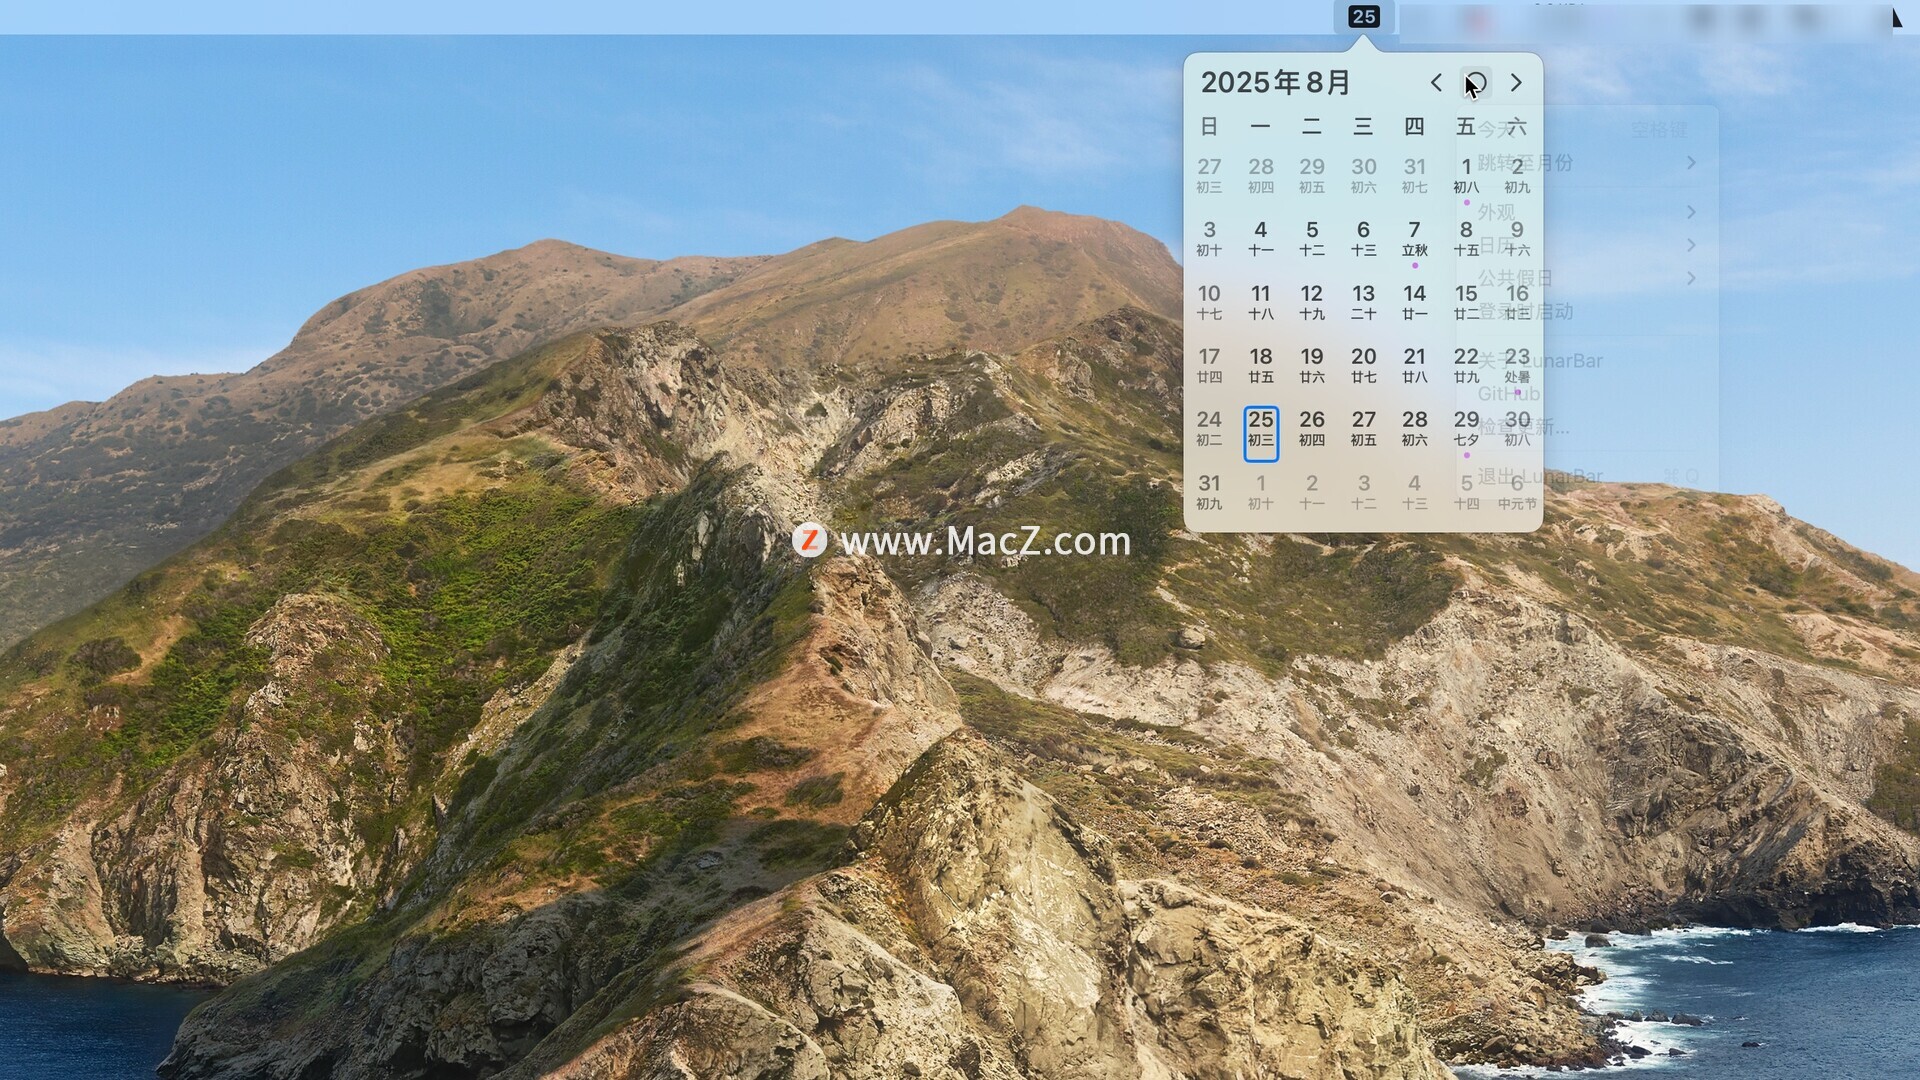1920x1080 pixels.
Task: Select greyed July 27 labeled 初三
Action: click(x=1209, y=177)
